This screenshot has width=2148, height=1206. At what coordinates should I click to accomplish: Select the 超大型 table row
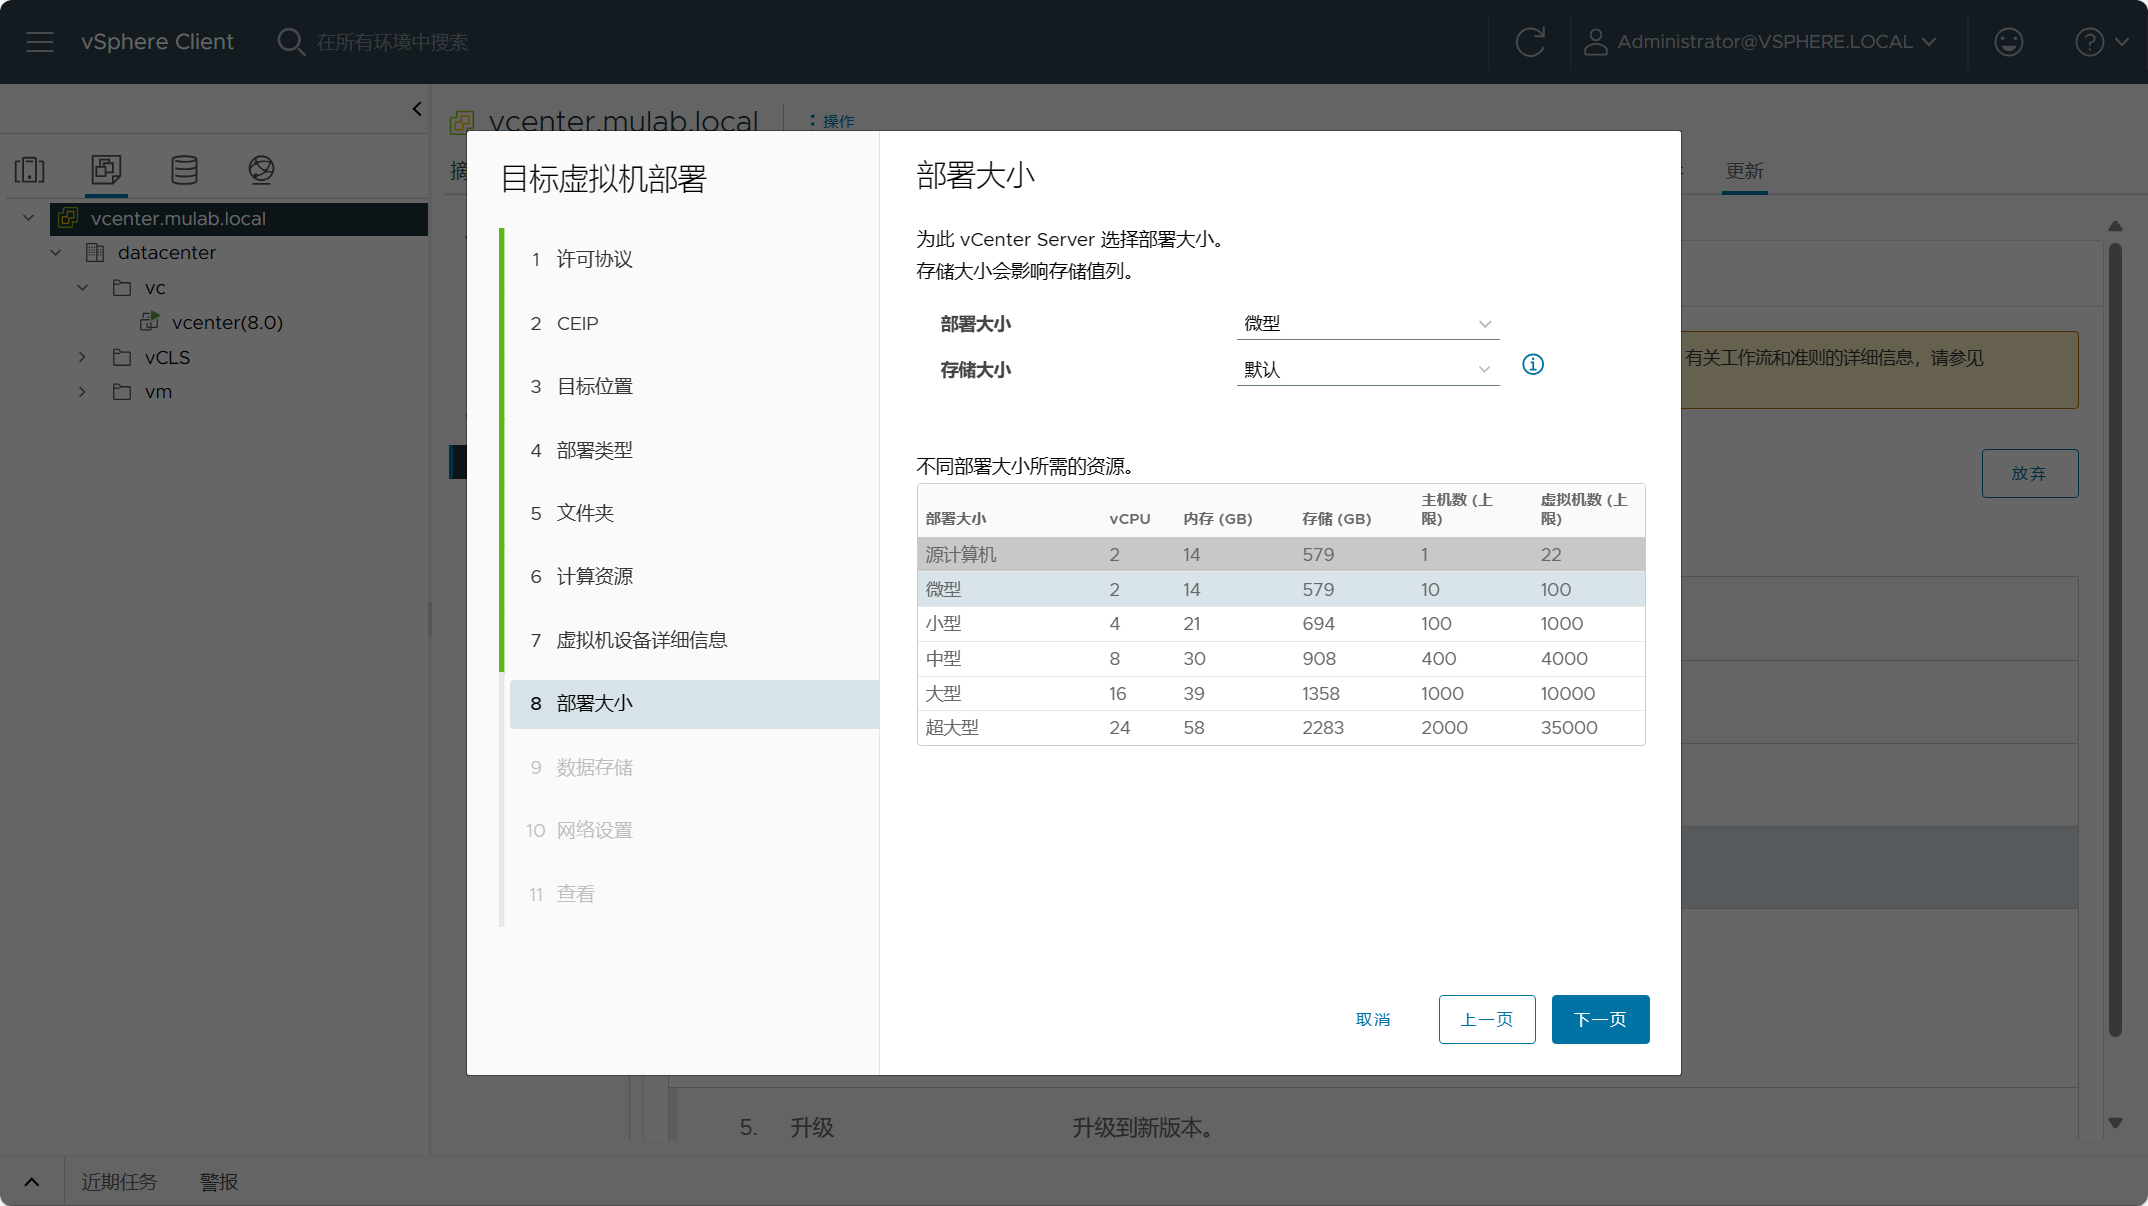(x=1280, y=728)
